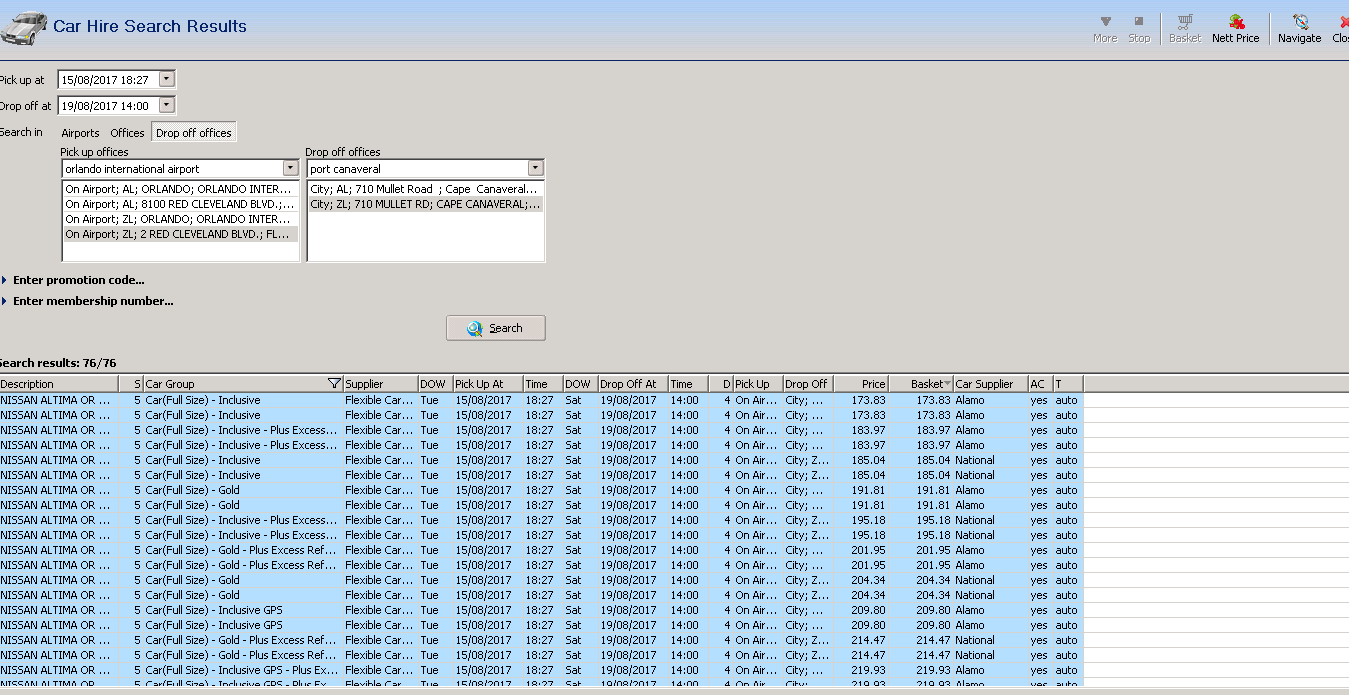Screen dimensions: 1349x695
Task: Sort by Description column header
Action: (59, 384)
